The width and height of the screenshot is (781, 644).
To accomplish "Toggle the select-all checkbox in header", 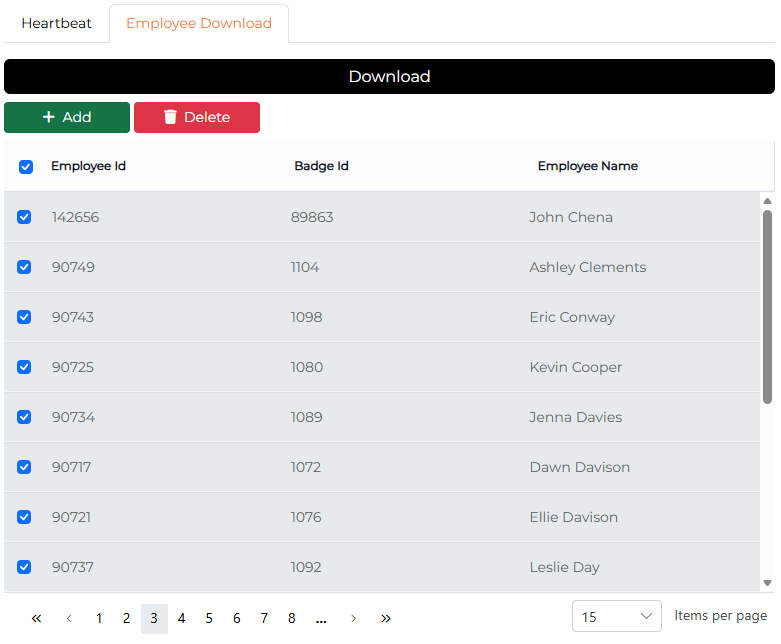I will [26, 167].
